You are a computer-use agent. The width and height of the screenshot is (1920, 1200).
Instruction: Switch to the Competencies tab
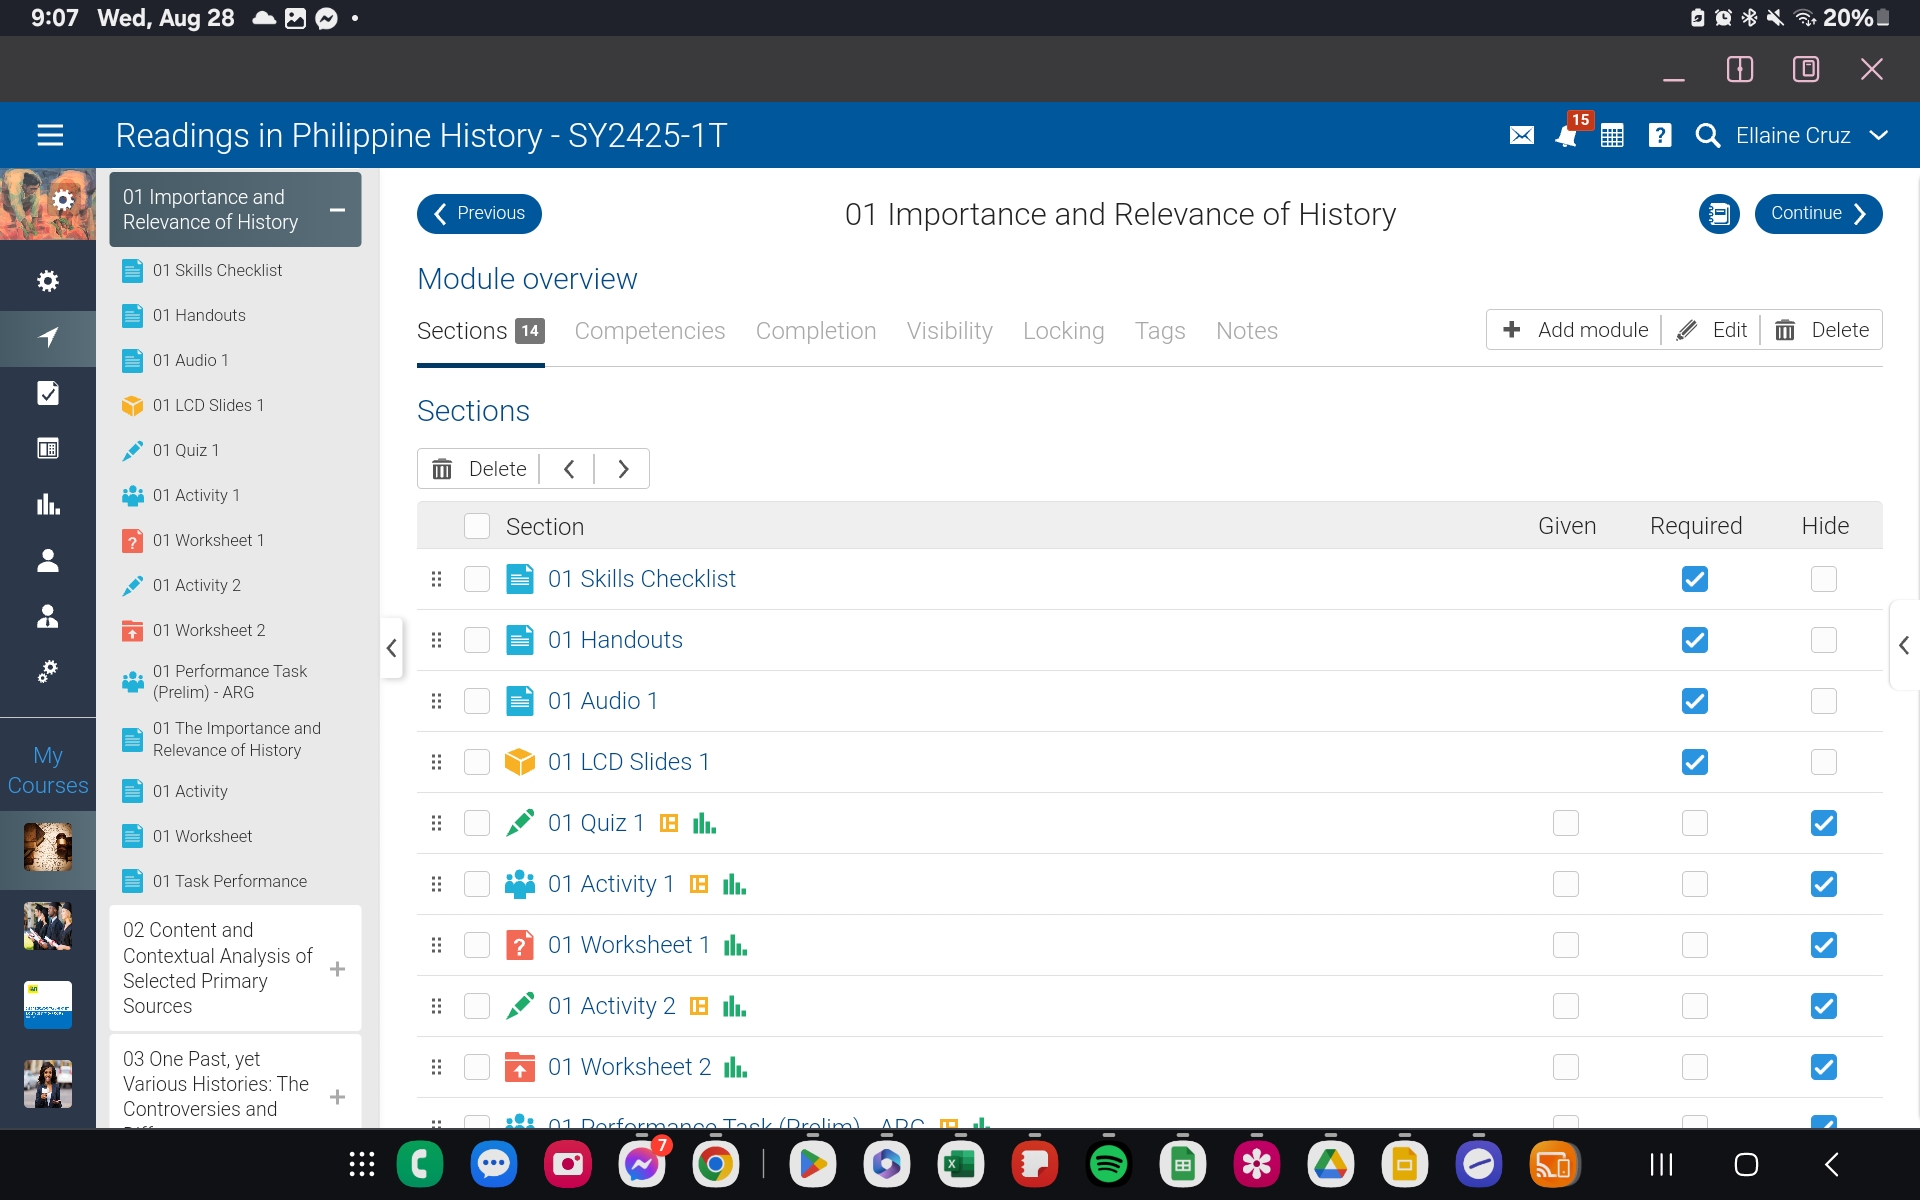649,331
